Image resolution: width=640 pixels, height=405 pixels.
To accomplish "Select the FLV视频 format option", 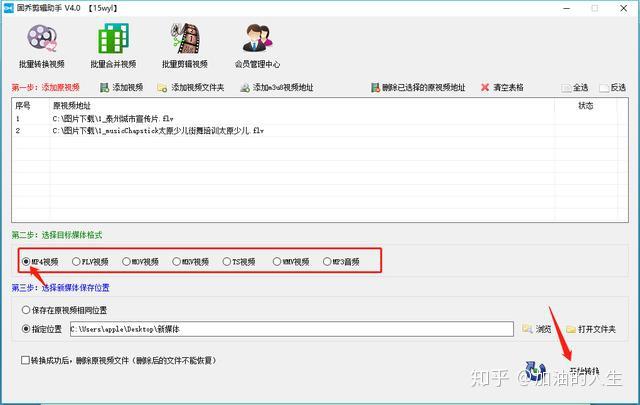I will tap(76, 262).
